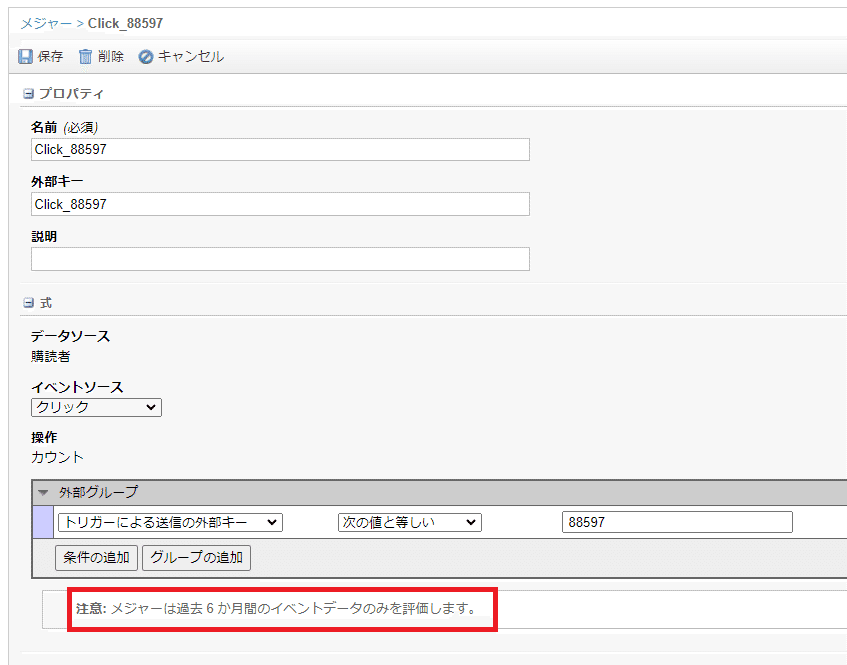This screenshot has height=665, width=847.
Task: Click the 購読者 data source text
Action: click(51, 357)
